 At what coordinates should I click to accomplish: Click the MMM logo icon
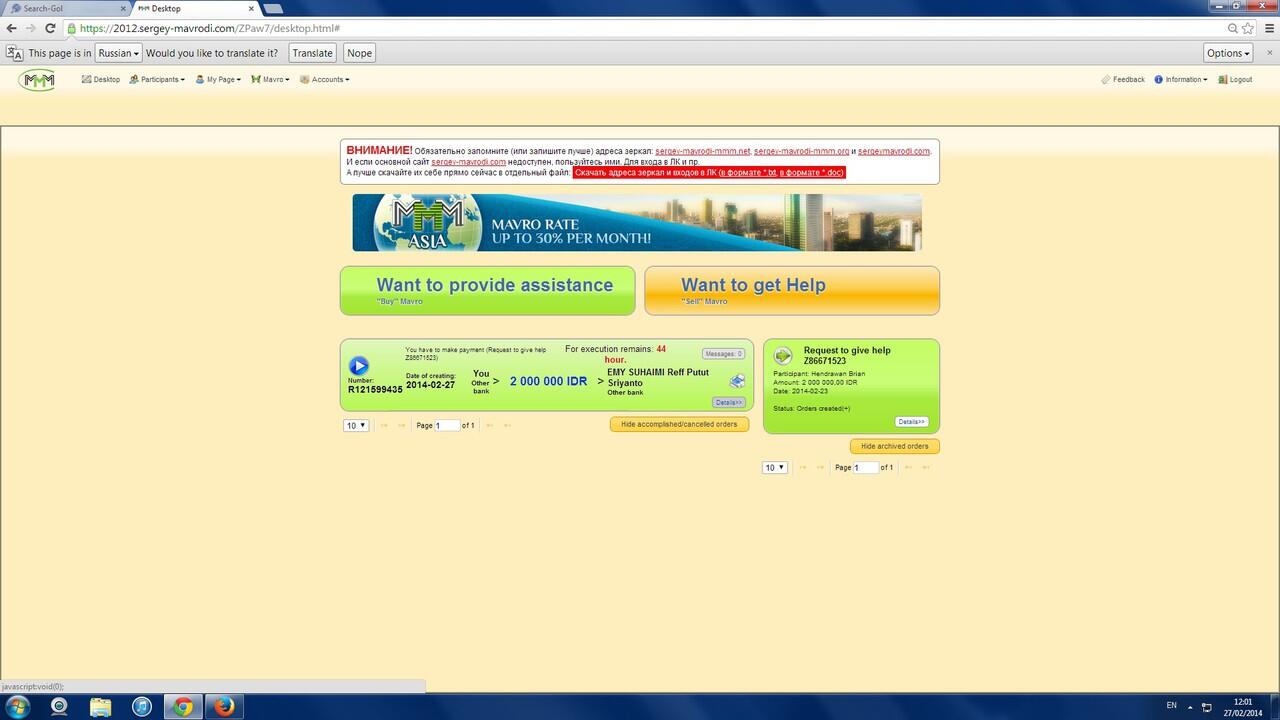pos(38,80)
